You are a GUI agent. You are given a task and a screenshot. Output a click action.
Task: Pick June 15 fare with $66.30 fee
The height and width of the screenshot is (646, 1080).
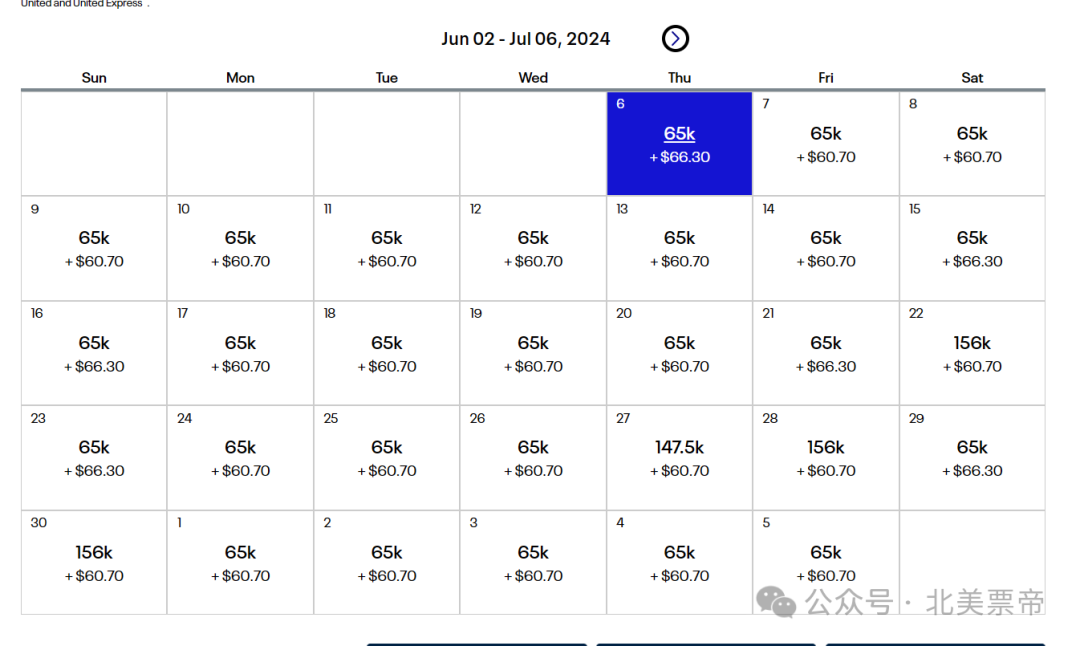tap(972, 248)
